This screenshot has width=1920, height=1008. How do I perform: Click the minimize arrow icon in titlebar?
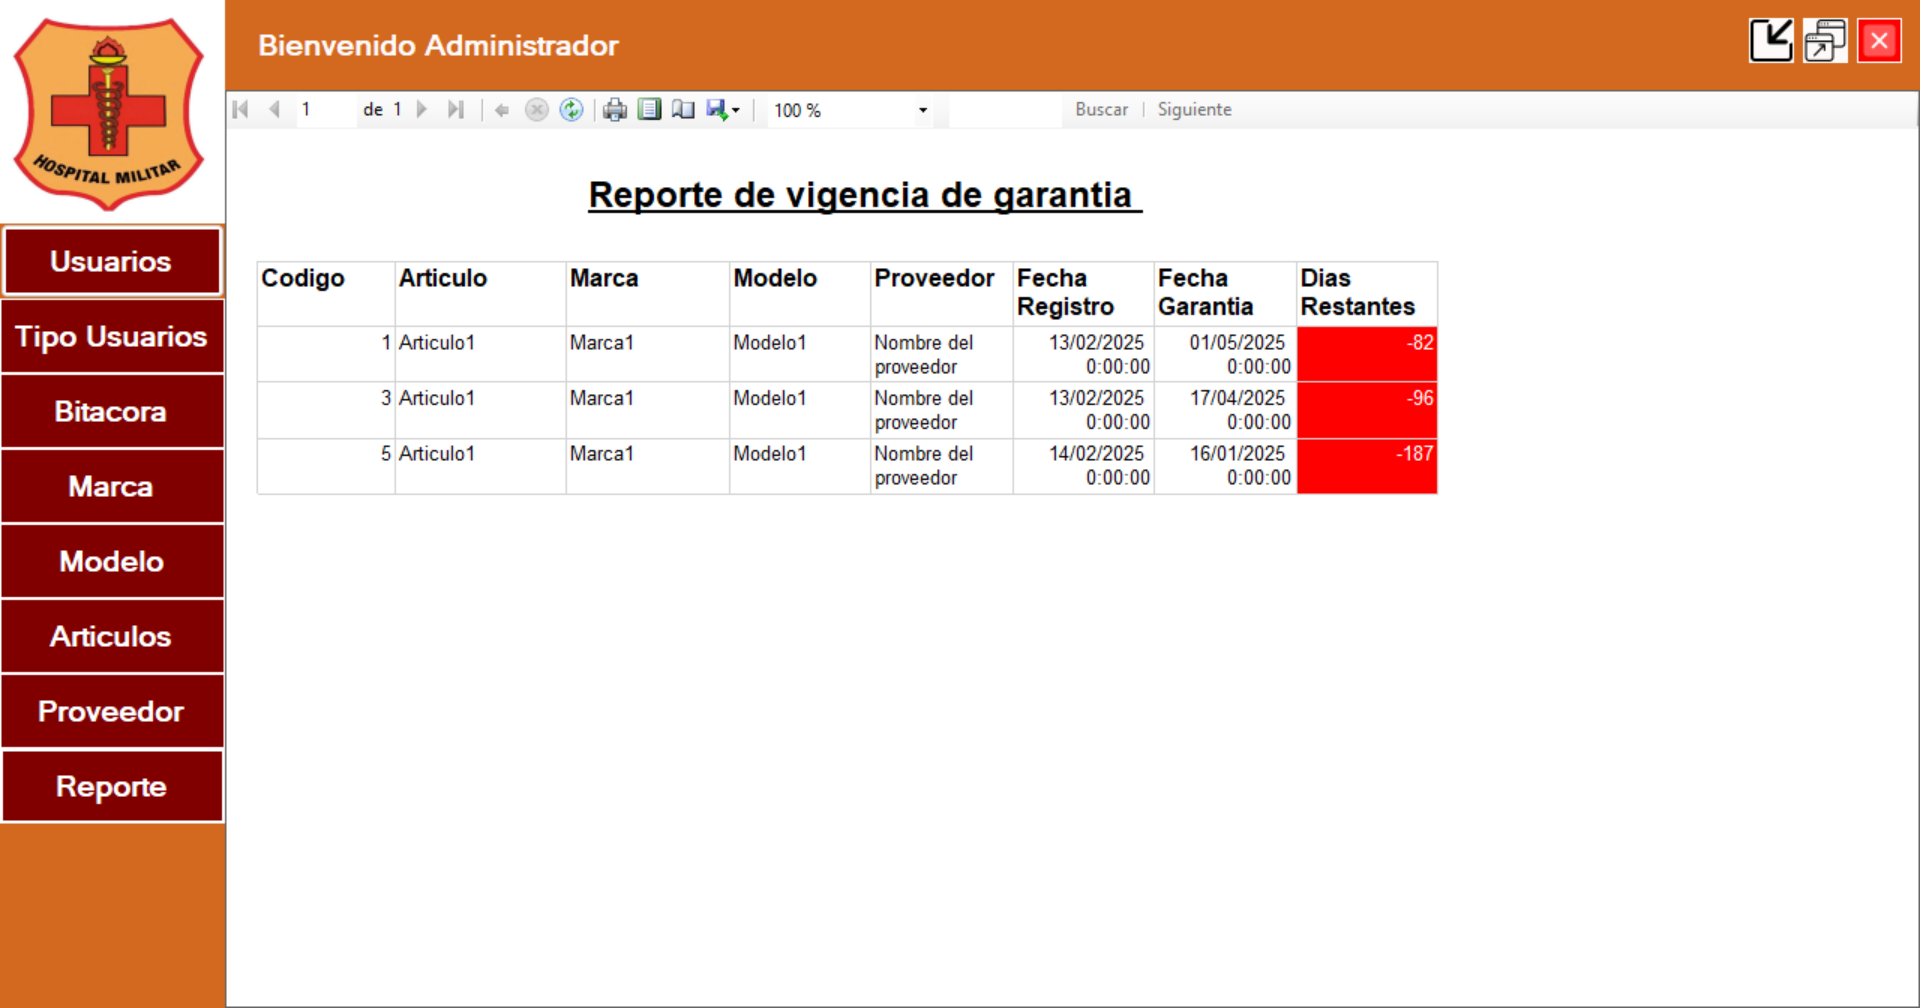coord(1770,40)
